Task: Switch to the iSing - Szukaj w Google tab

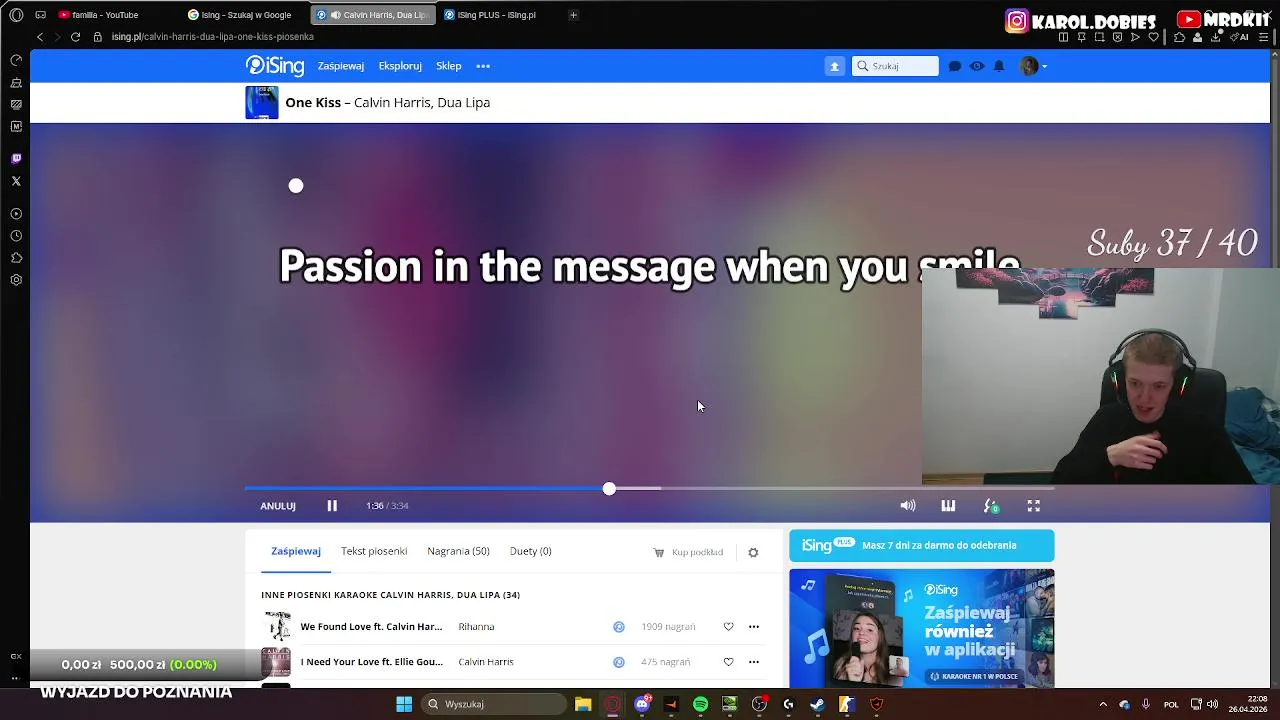Action: (246, 15)
